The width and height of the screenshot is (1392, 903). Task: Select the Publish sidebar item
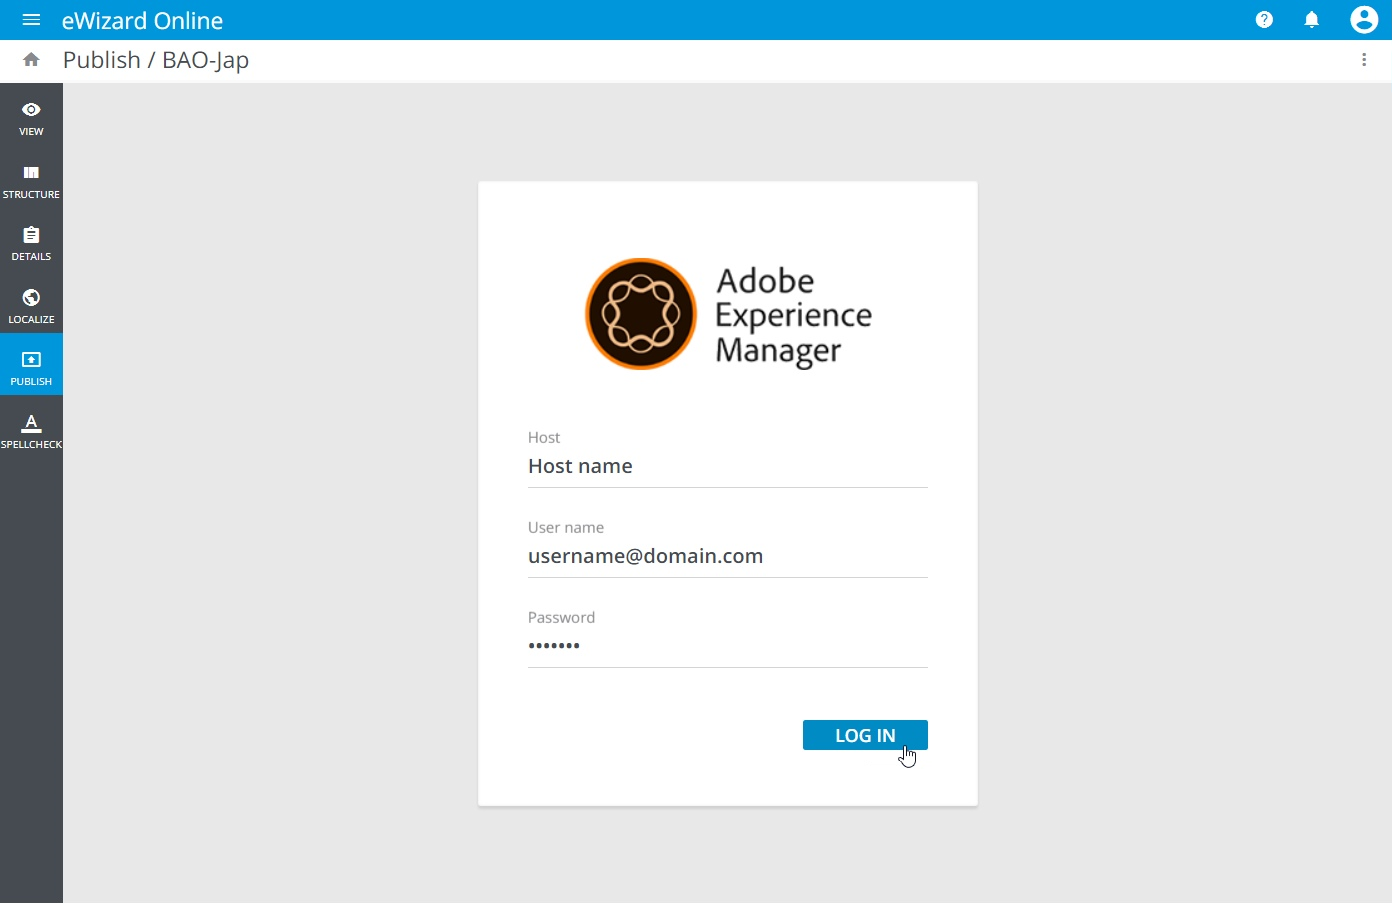[x=31, y=367]
